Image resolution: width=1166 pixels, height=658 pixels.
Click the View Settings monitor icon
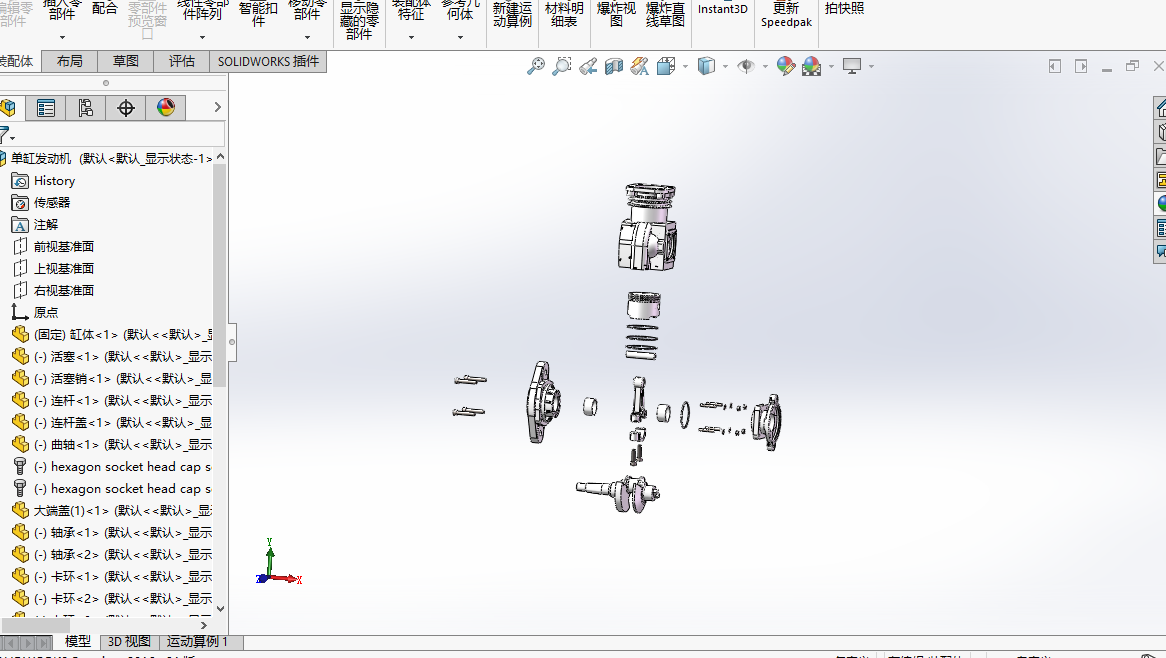click(x=852, y=66)
